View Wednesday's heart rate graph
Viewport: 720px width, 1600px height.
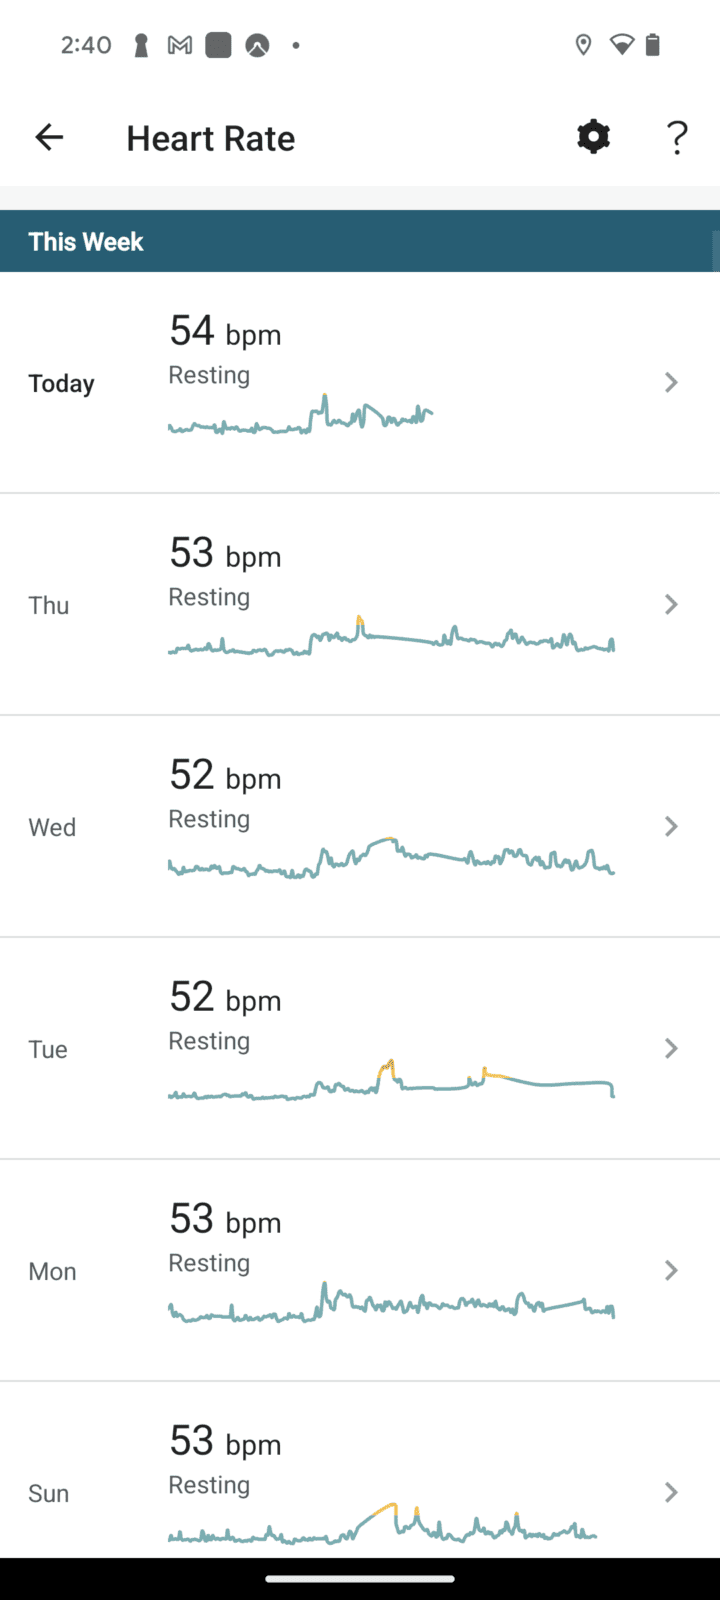pos(390,858)
